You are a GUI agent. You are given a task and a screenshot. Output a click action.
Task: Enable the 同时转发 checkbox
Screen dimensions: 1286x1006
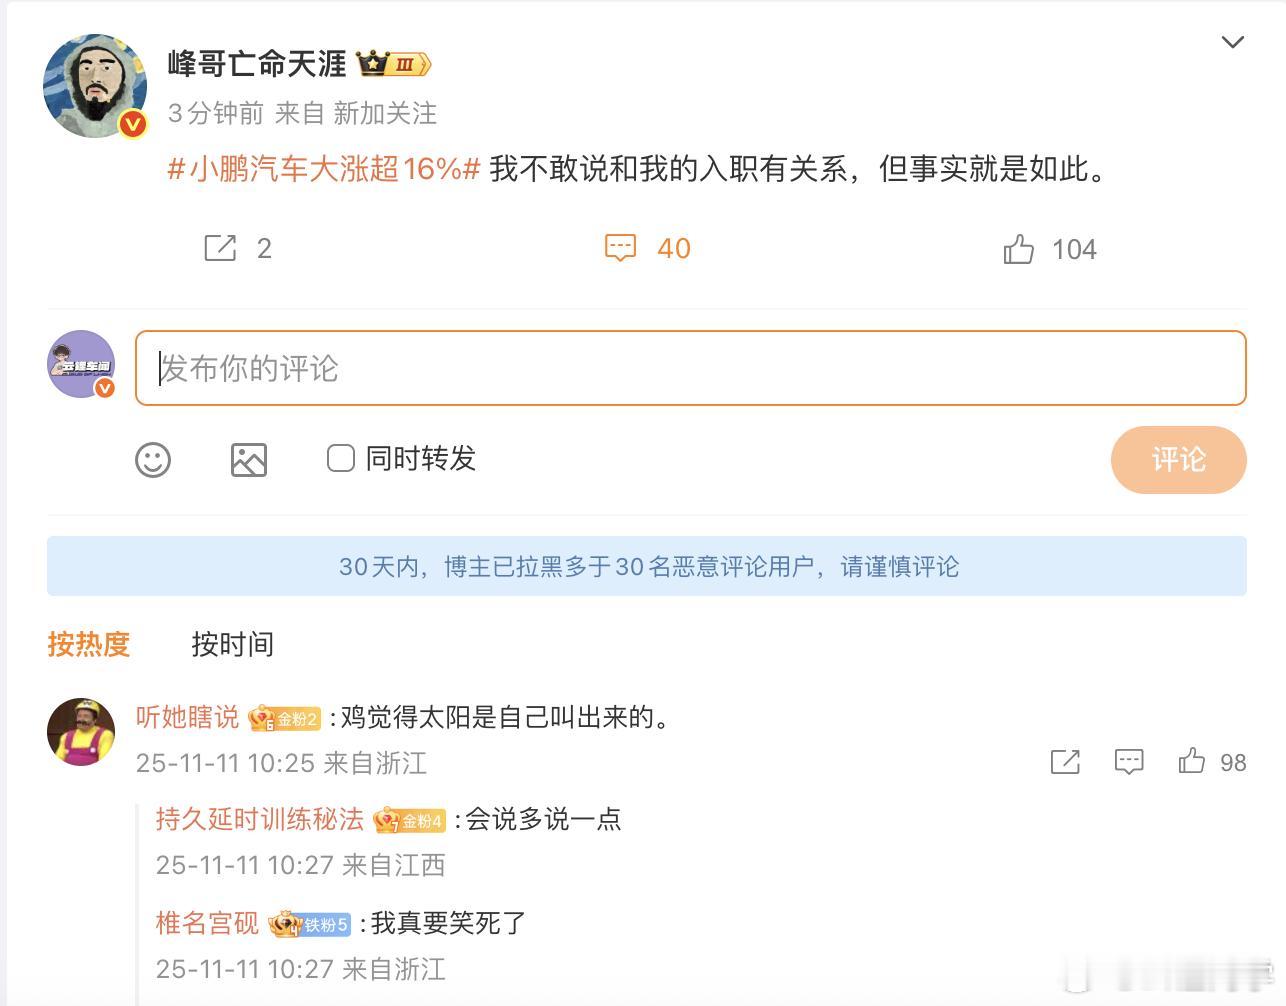point(340,459)
